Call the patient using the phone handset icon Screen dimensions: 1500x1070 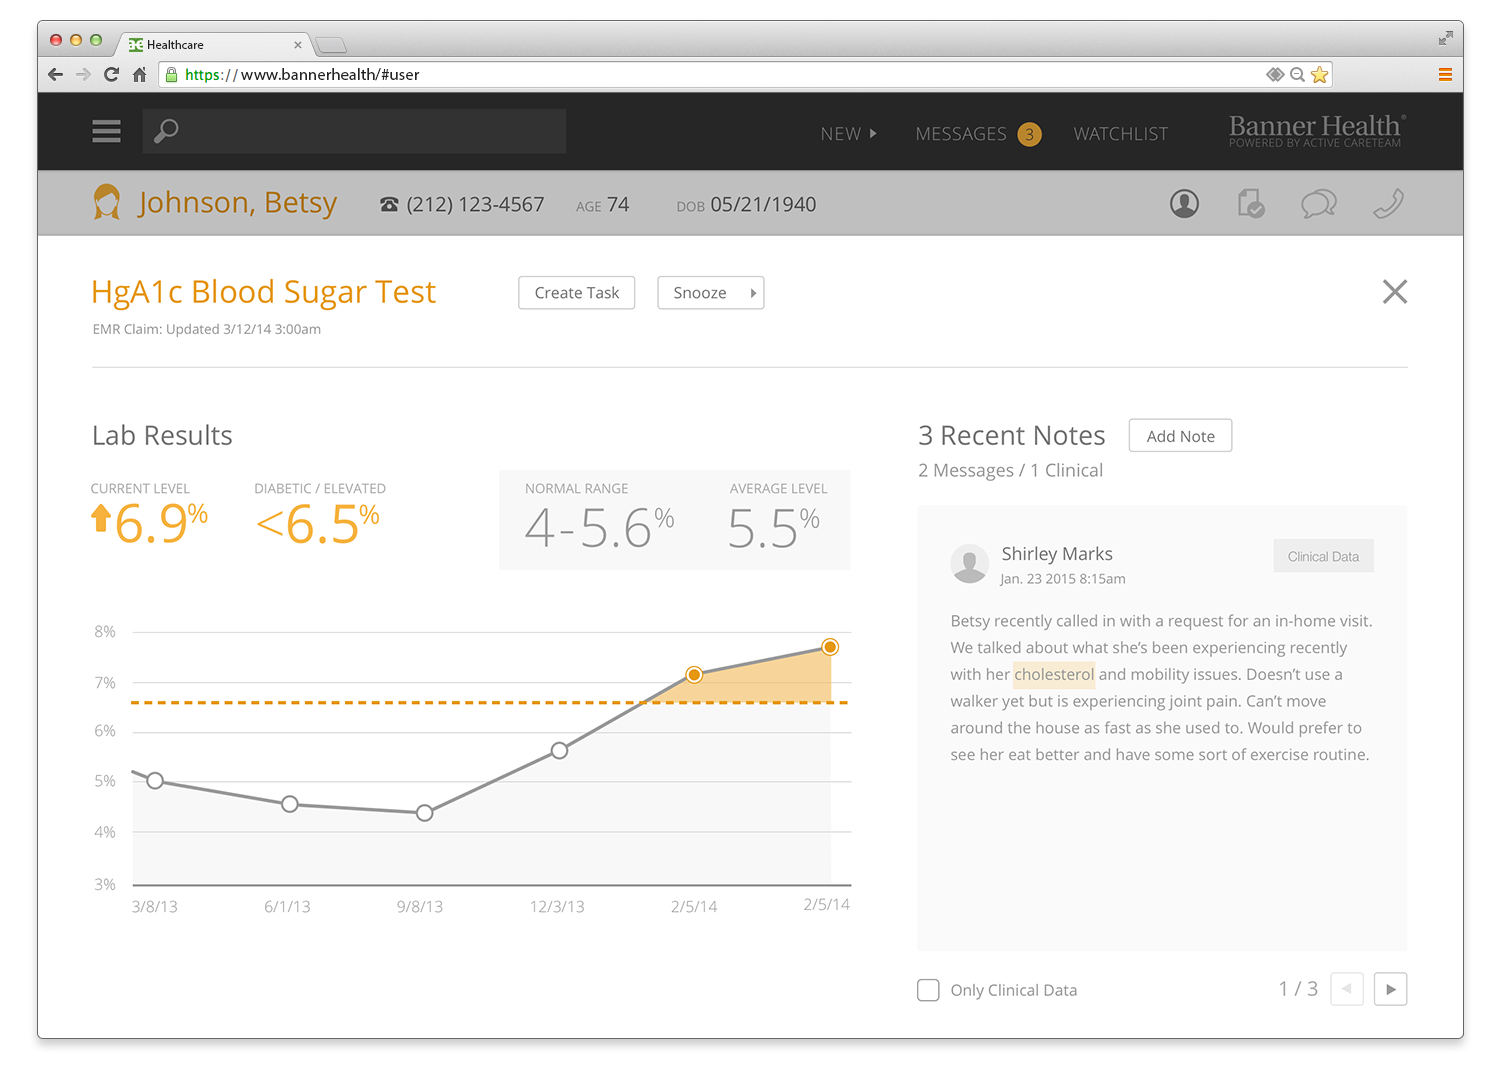[1388, 204]
